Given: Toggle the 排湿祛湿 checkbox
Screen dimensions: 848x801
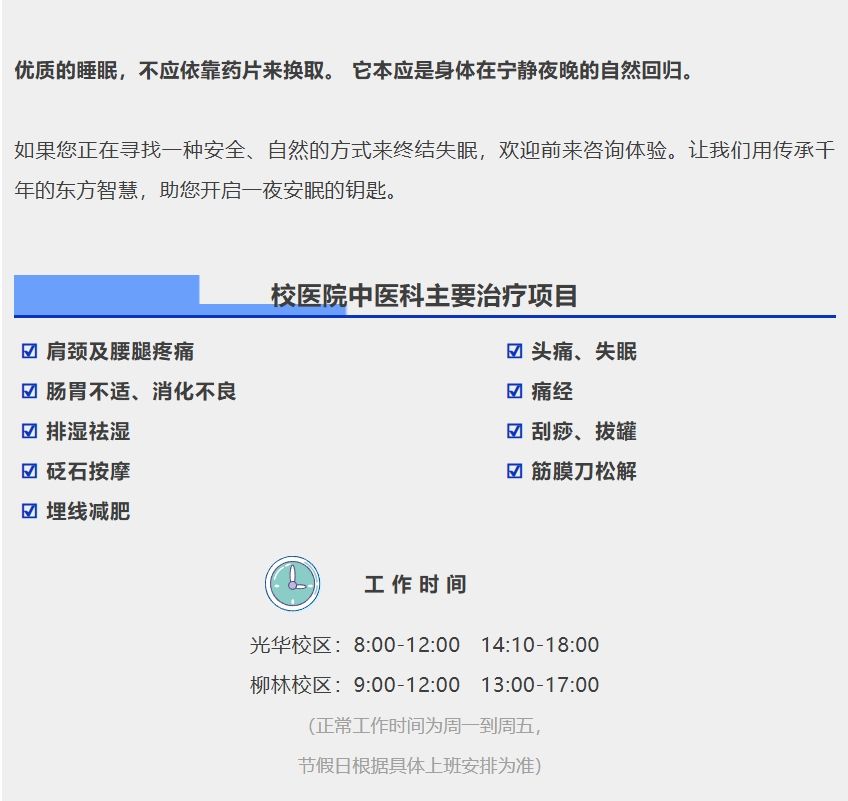Looking at the screenshot, I should tap(29, 431).
